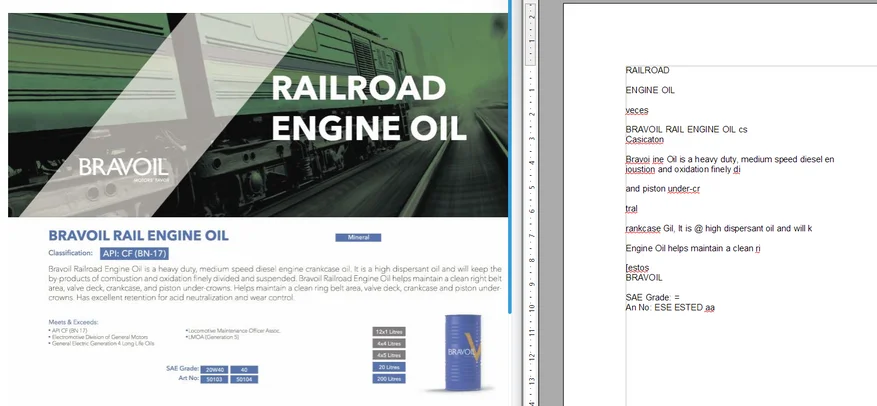Screen dimensions: 877x406
Task: Click the vertical ruler of the document window
Action: pyautogui.click(x=531, y=203)
